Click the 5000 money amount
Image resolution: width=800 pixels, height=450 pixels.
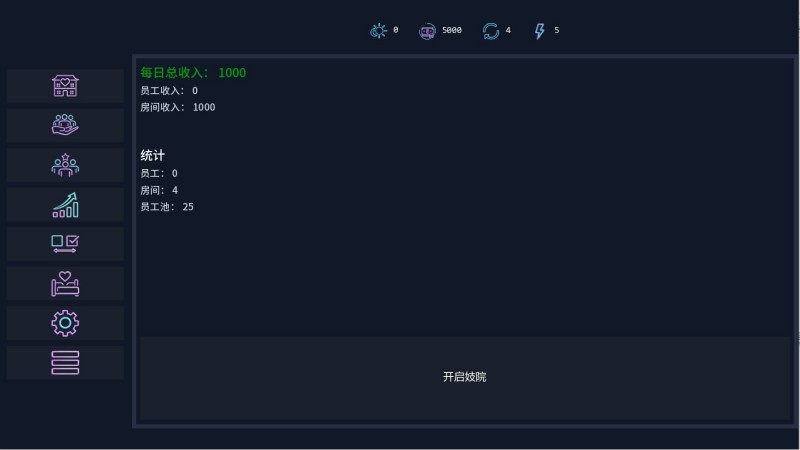tap(452, 31)
